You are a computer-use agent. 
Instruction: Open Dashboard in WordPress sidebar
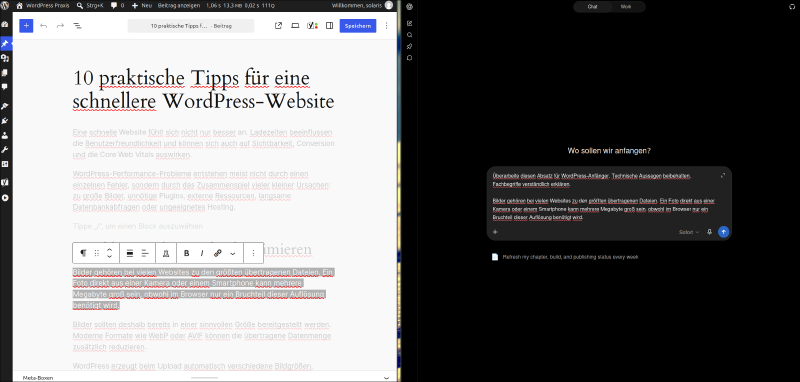click(x=5, y=24)
